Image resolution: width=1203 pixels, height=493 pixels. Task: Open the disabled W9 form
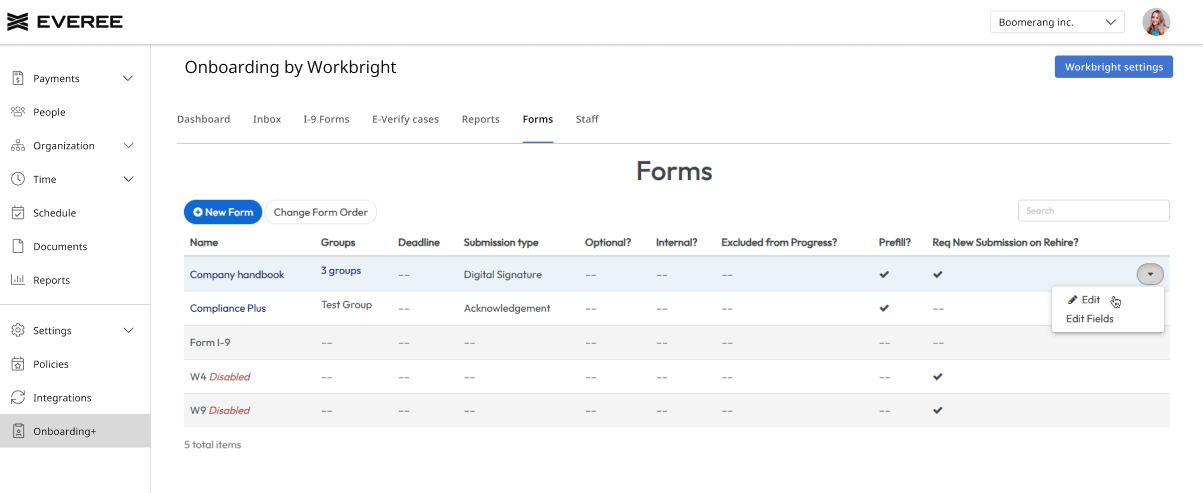(x=220, y=411)
